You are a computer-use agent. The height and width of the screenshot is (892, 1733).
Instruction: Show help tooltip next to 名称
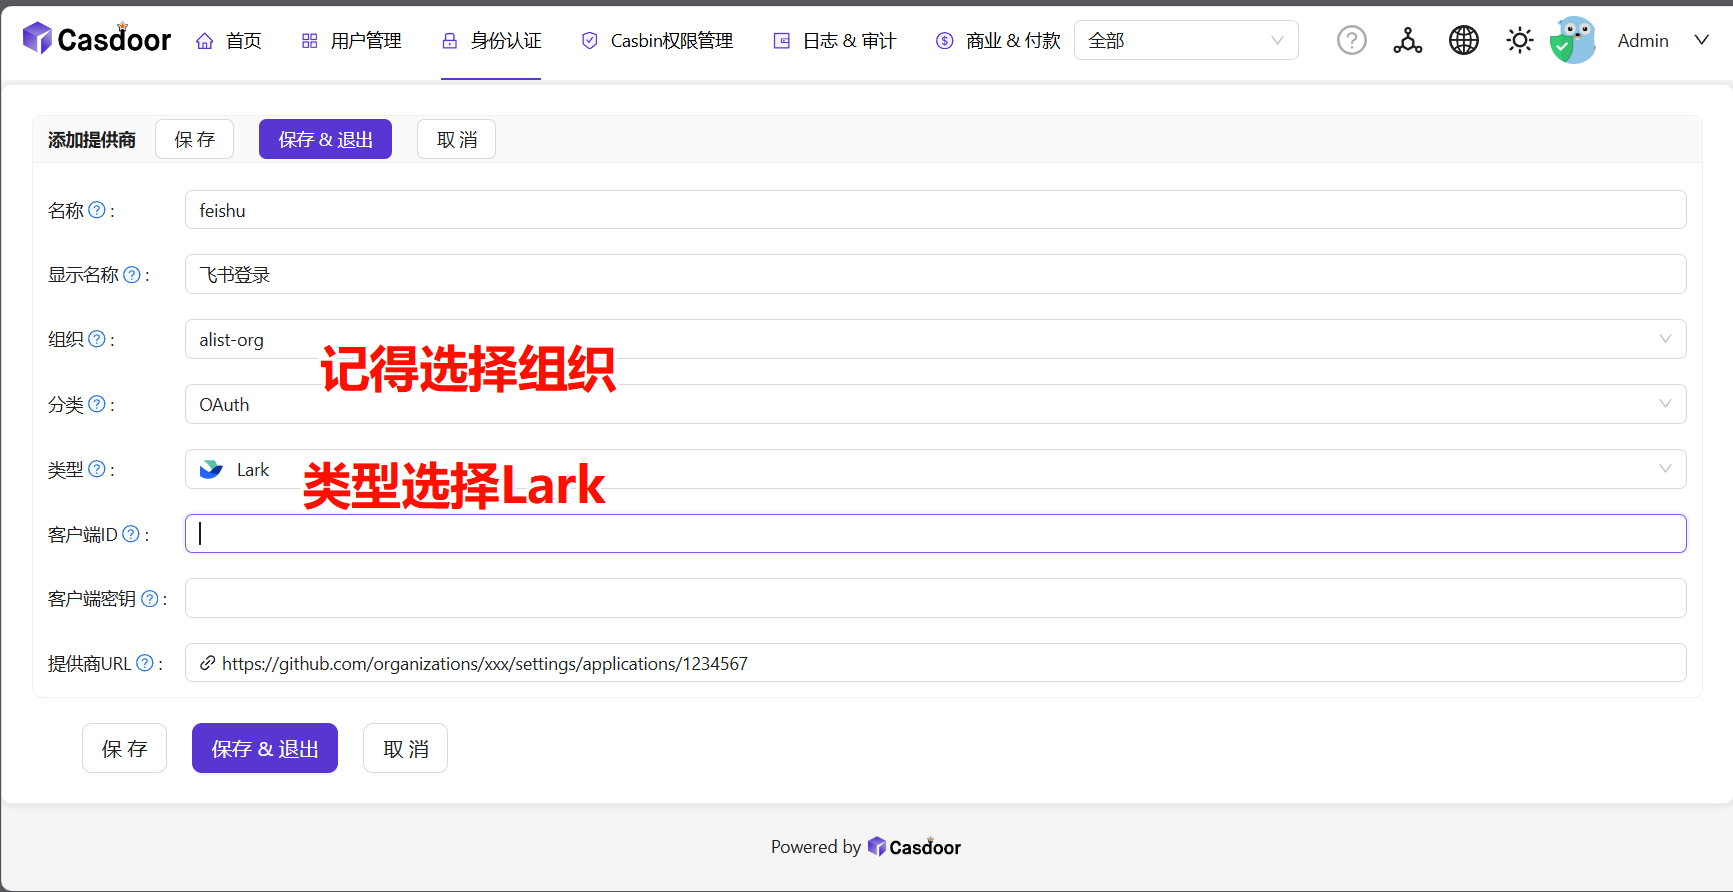(97, 210)
